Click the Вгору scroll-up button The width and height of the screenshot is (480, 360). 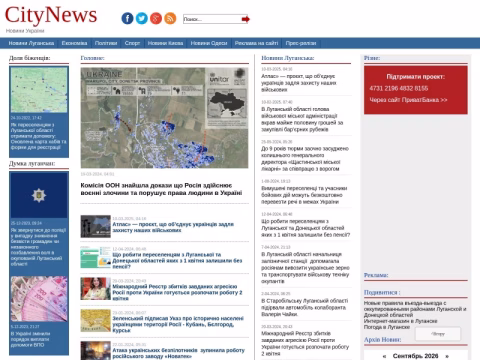438,334
